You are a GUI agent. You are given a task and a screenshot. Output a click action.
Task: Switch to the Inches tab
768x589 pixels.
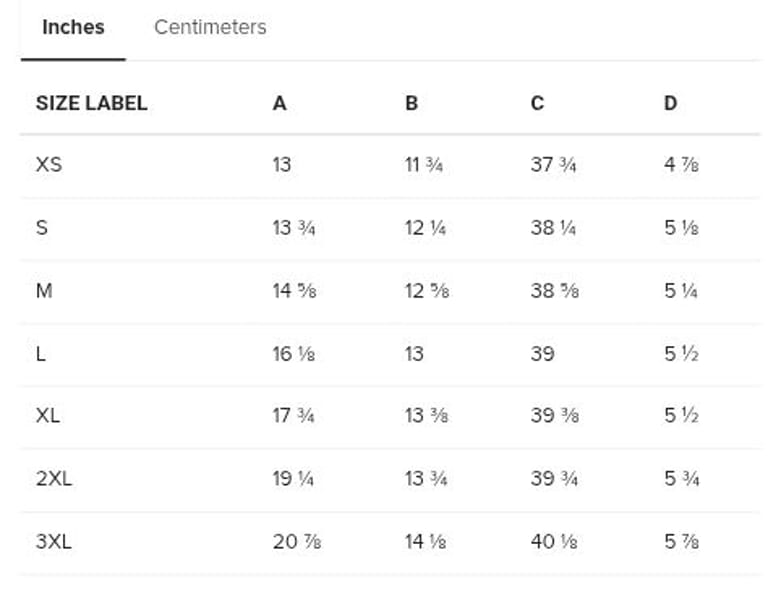(73, 27)
